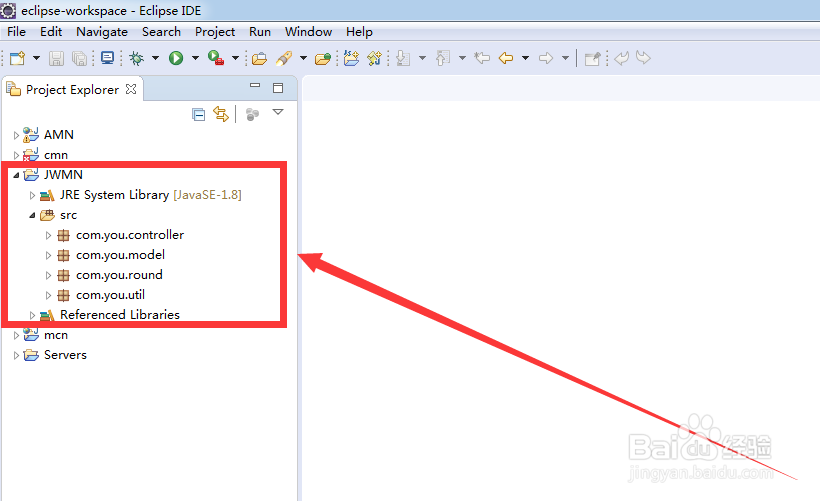Viewport: 820px width, 501px height.
Task: Click the Save floppy disk icon
Action: (56, 58)
